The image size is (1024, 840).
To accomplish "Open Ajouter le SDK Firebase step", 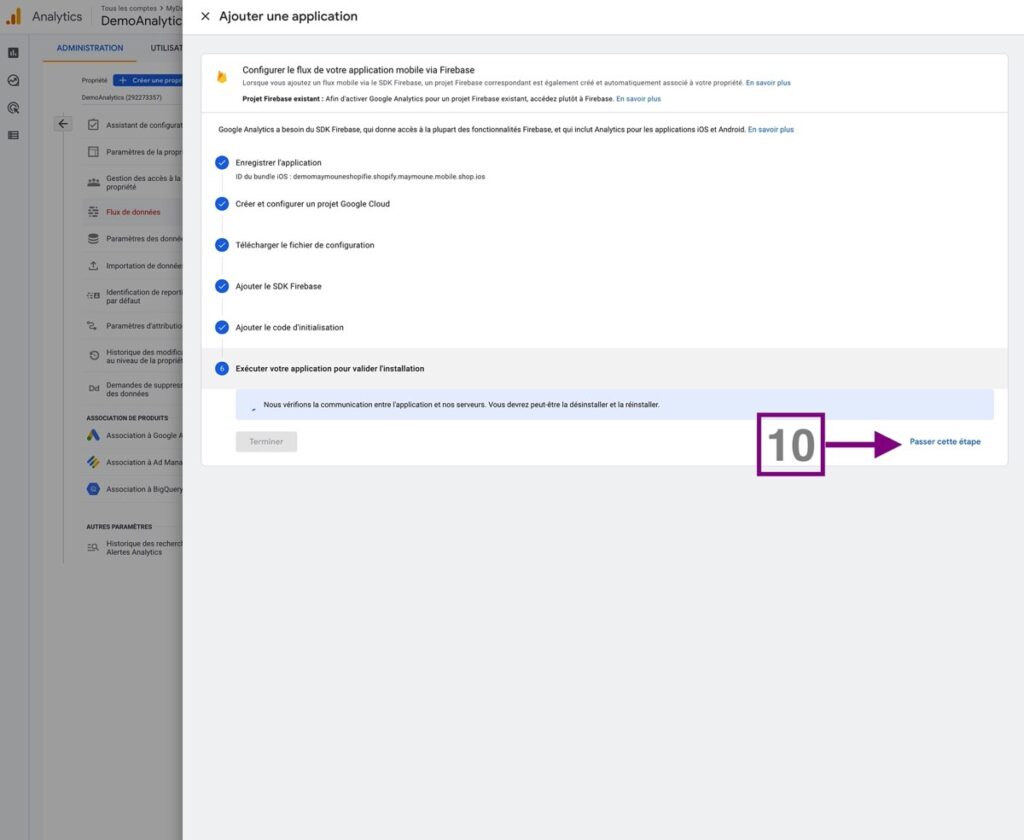I will (278, 286).
